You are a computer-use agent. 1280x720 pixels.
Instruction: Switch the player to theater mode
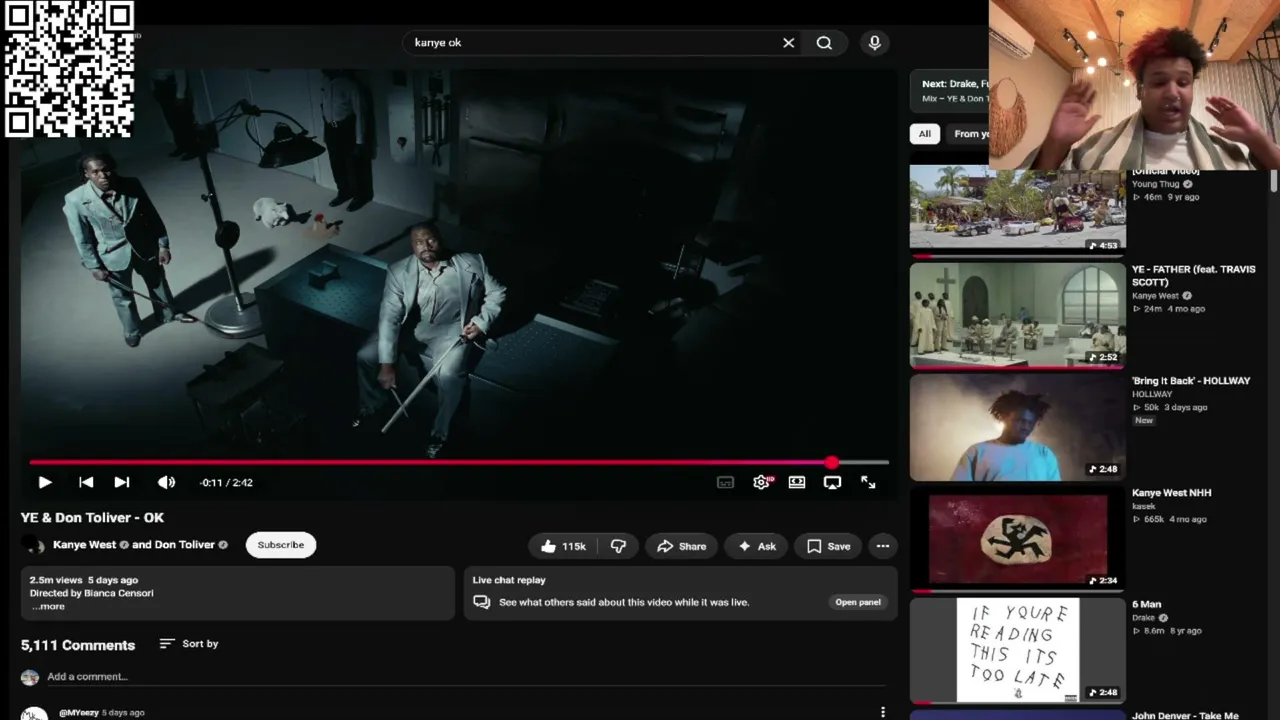[x=797, y=482]
